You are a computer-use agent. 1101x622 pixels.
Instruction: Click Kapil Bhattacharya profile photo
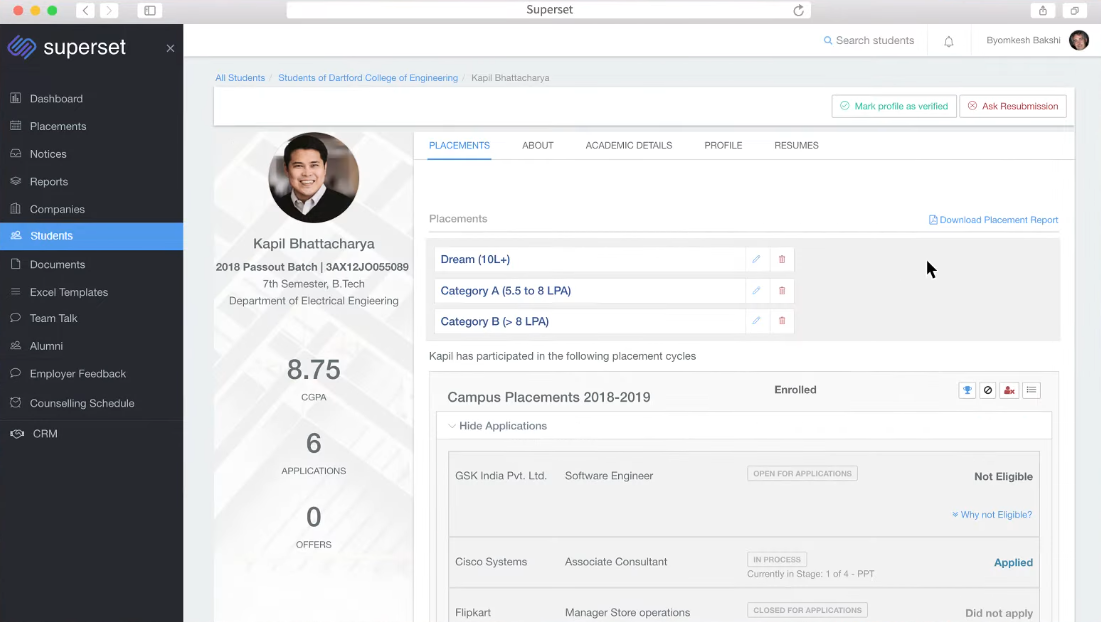click(314, 178)
